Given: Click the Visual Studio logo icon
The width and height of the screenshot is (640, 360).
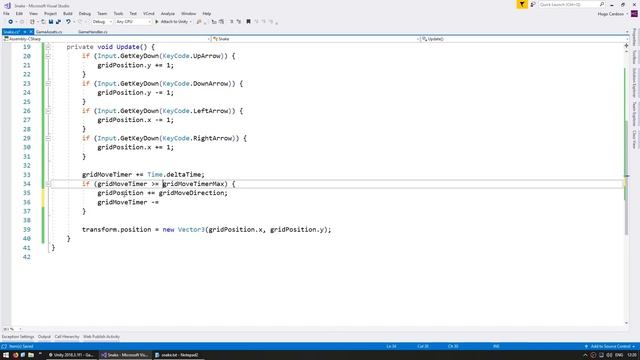Looking at the screenshot, I should 7,5.
